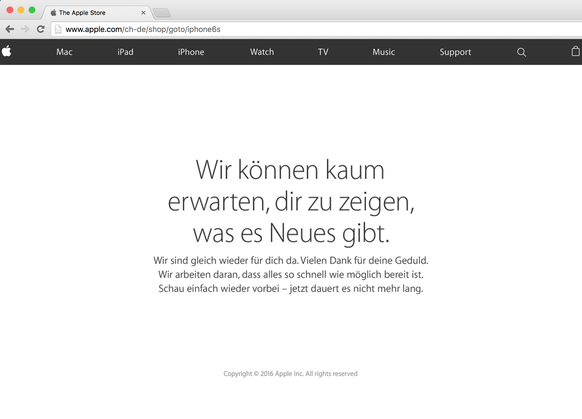Open the iPad navigation link

pos(125,52)
